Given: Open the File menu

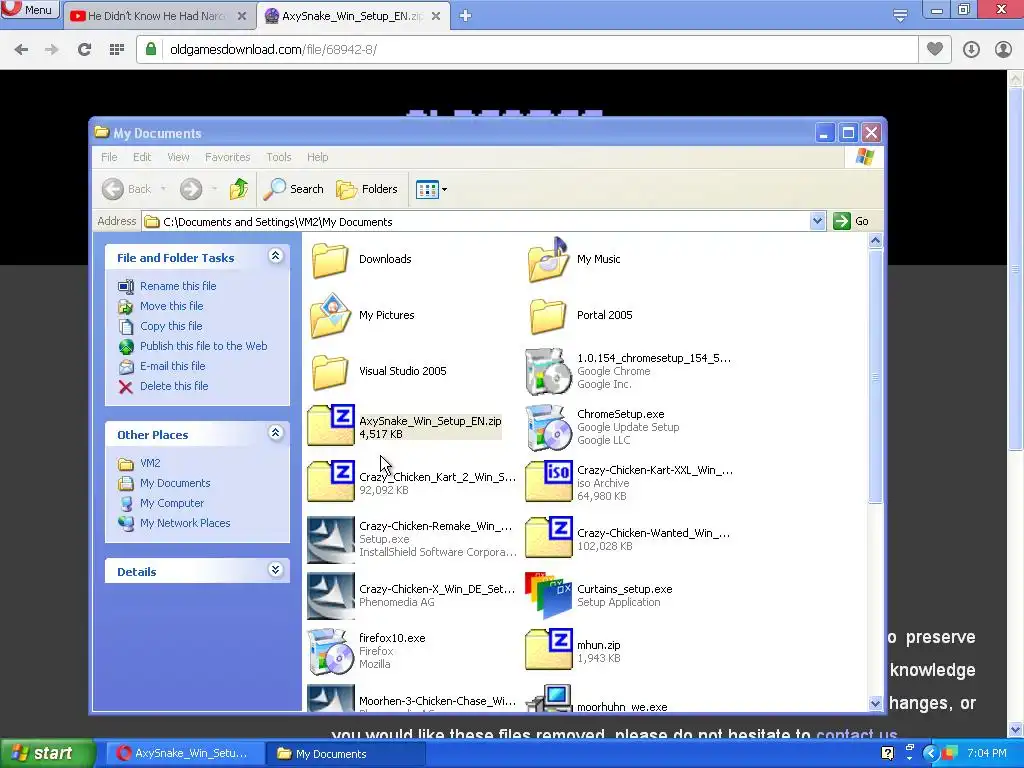Looking at the screenshot, I should (x=109, y=157).
